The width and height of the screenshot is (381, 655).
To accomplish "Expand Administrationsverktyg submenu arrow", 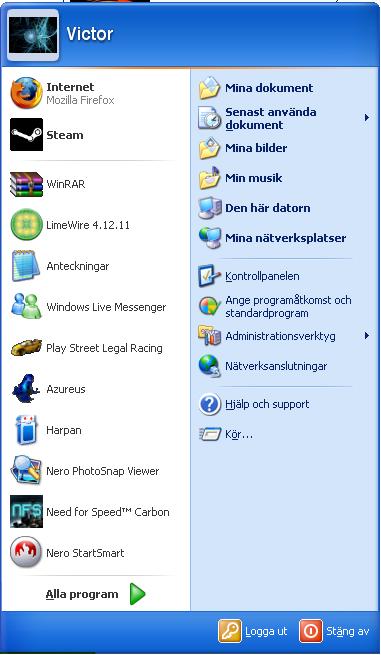I will (366, 335).
